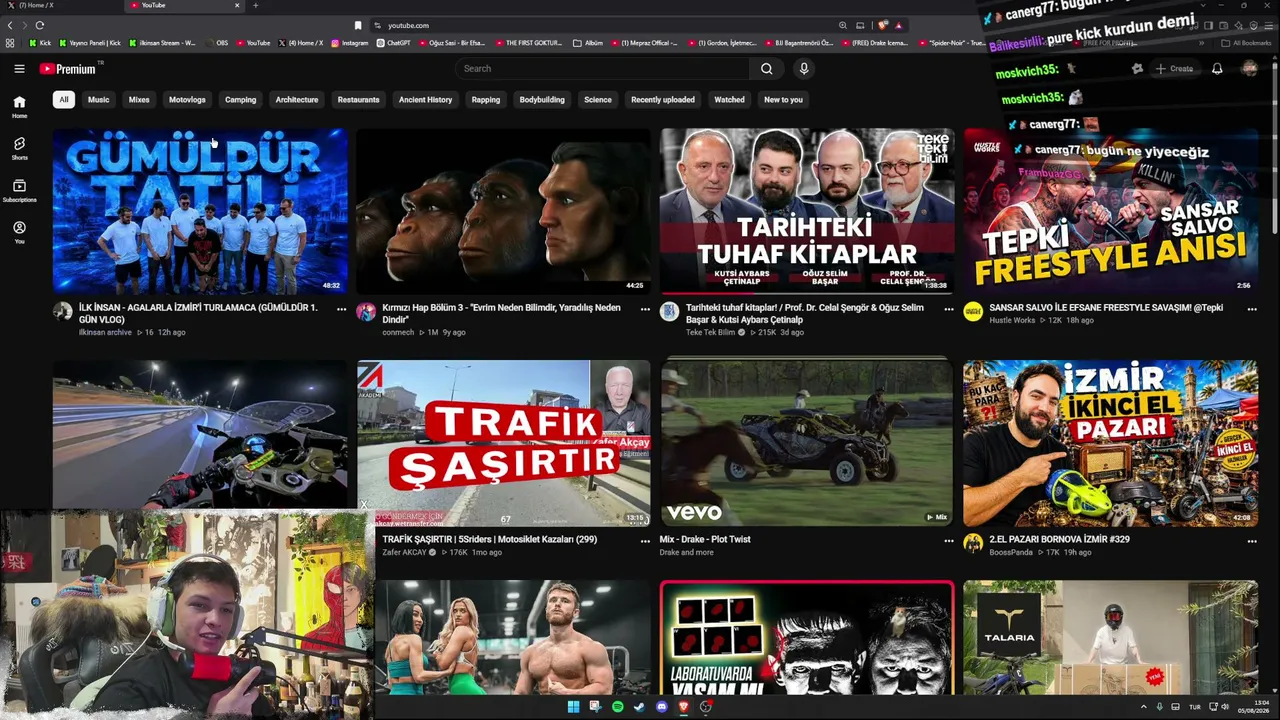Filter the feed by Music
Image resolution: width=1280 pixels, height=720 pixels.
(98, 100)
